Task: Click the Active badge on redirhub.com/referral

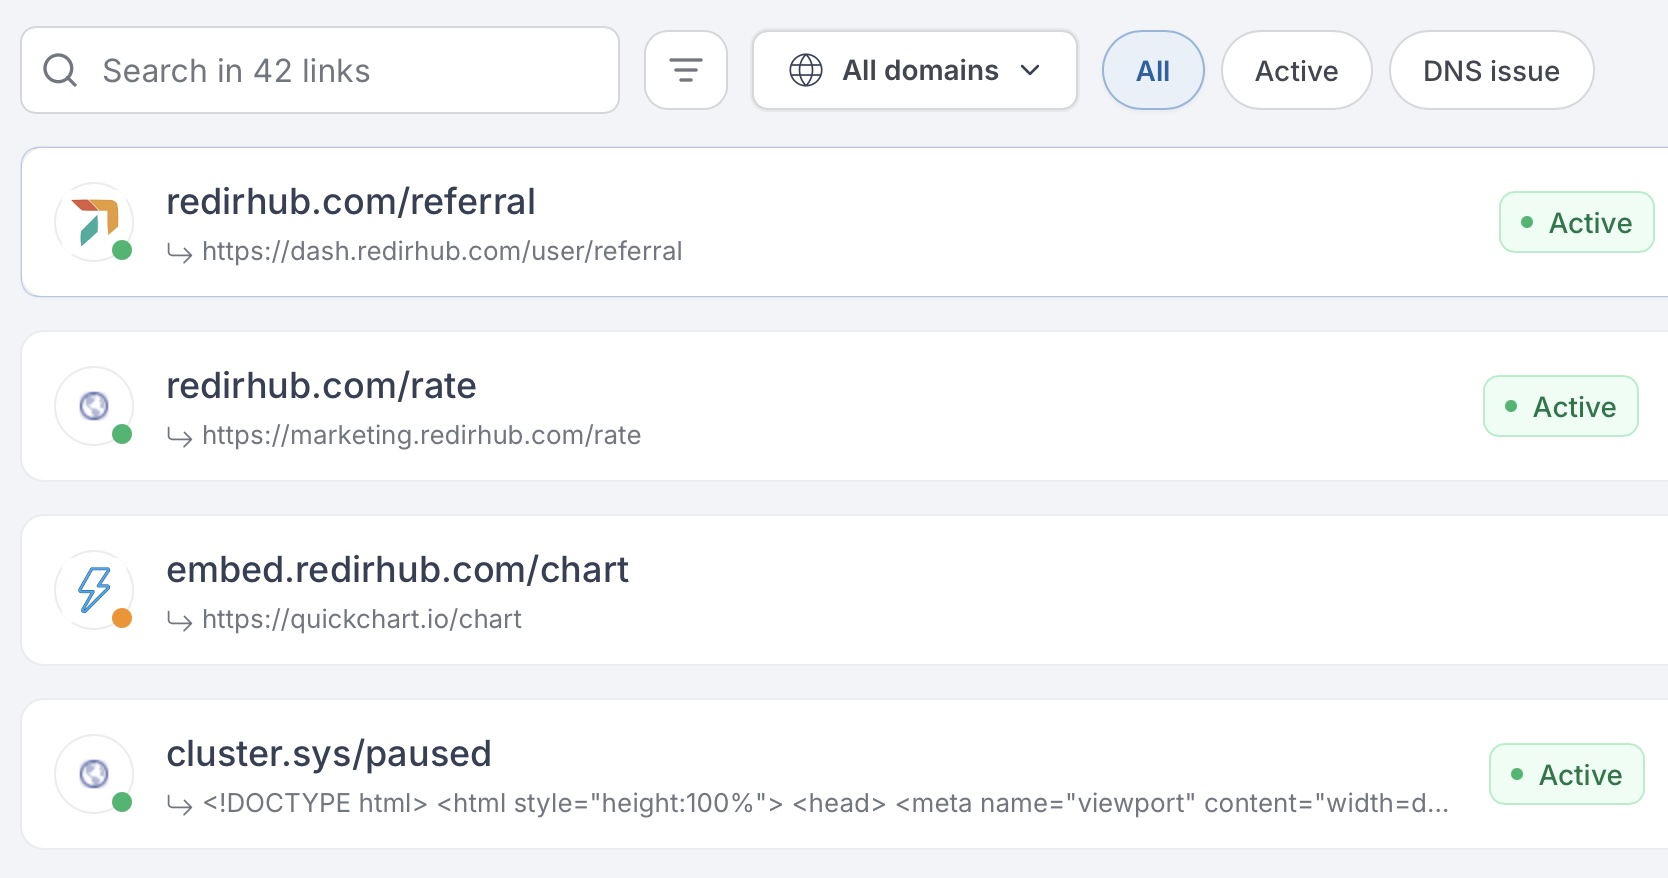Action: [x=1577, y=222]
